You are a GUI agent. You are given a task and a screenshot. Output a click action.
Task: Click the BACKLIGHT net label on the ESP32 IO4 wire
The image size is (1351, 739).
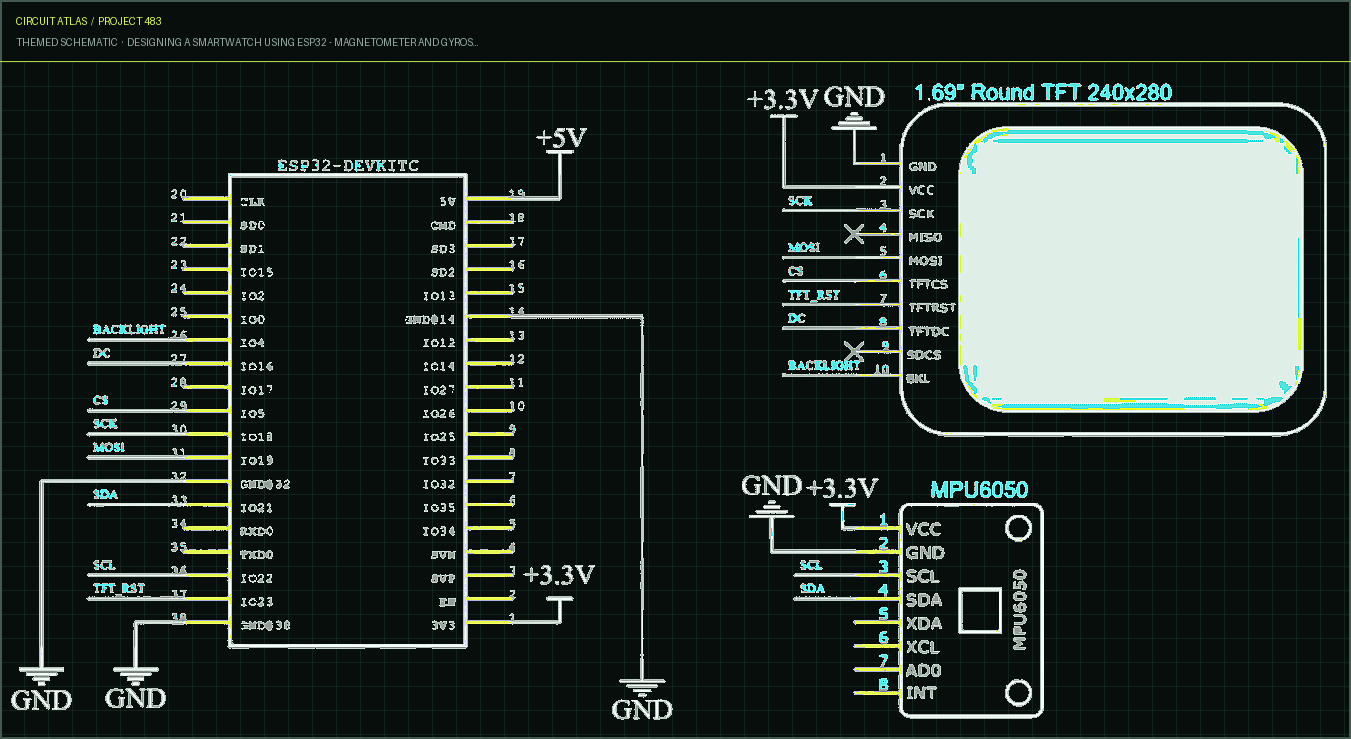tap(129, 329)
